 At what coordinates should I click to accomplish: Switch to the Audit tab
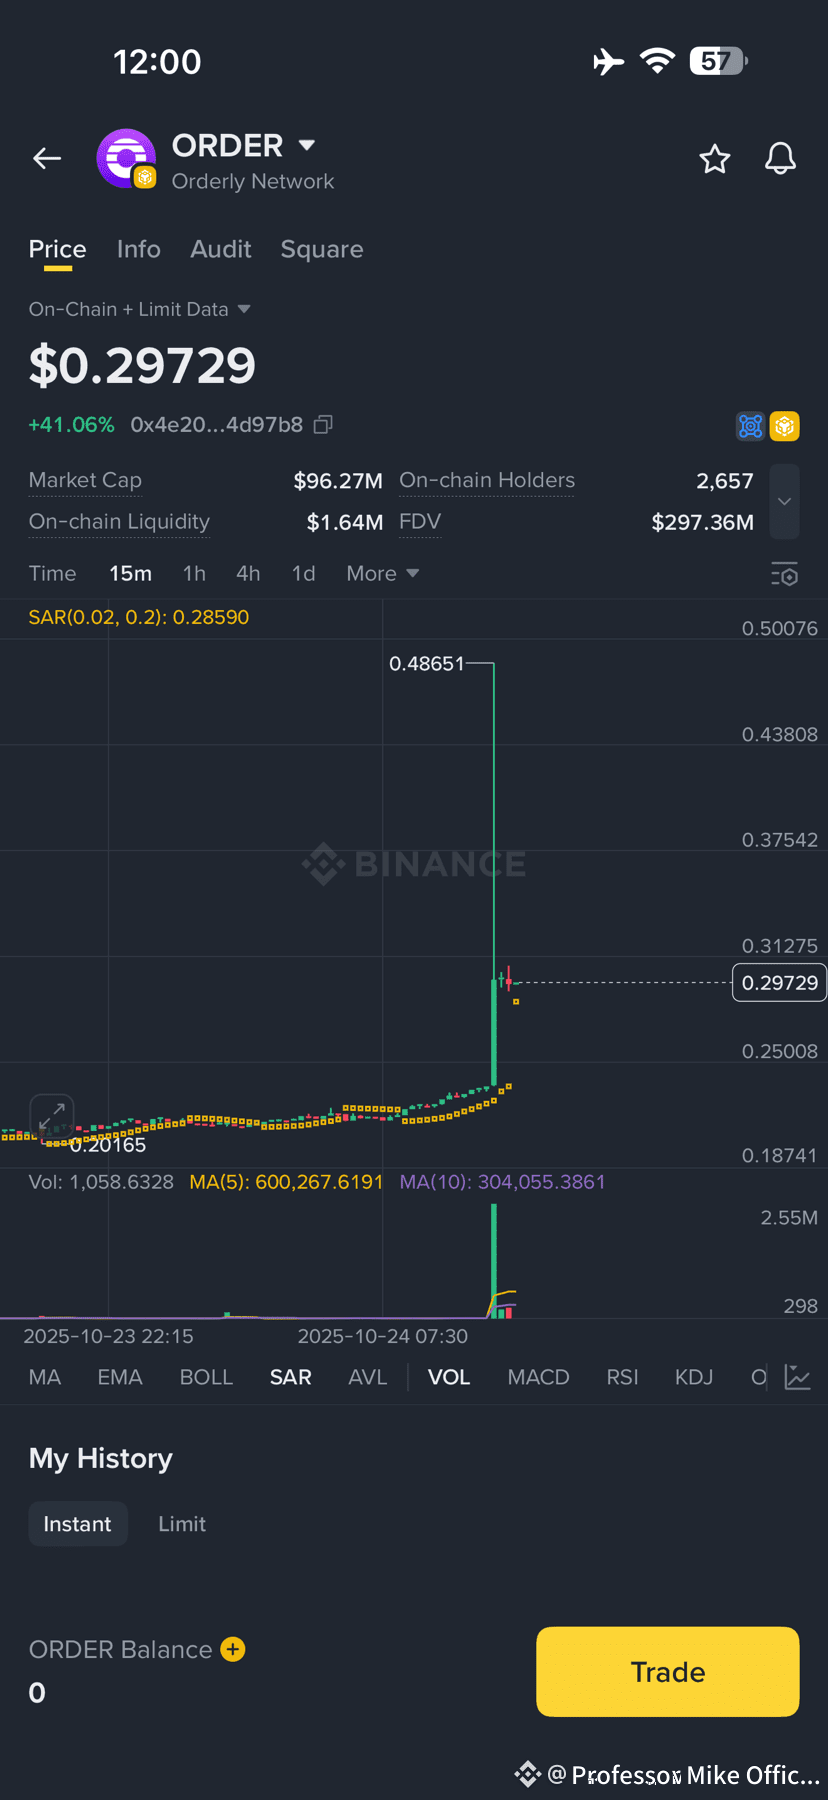coord(221,249)
